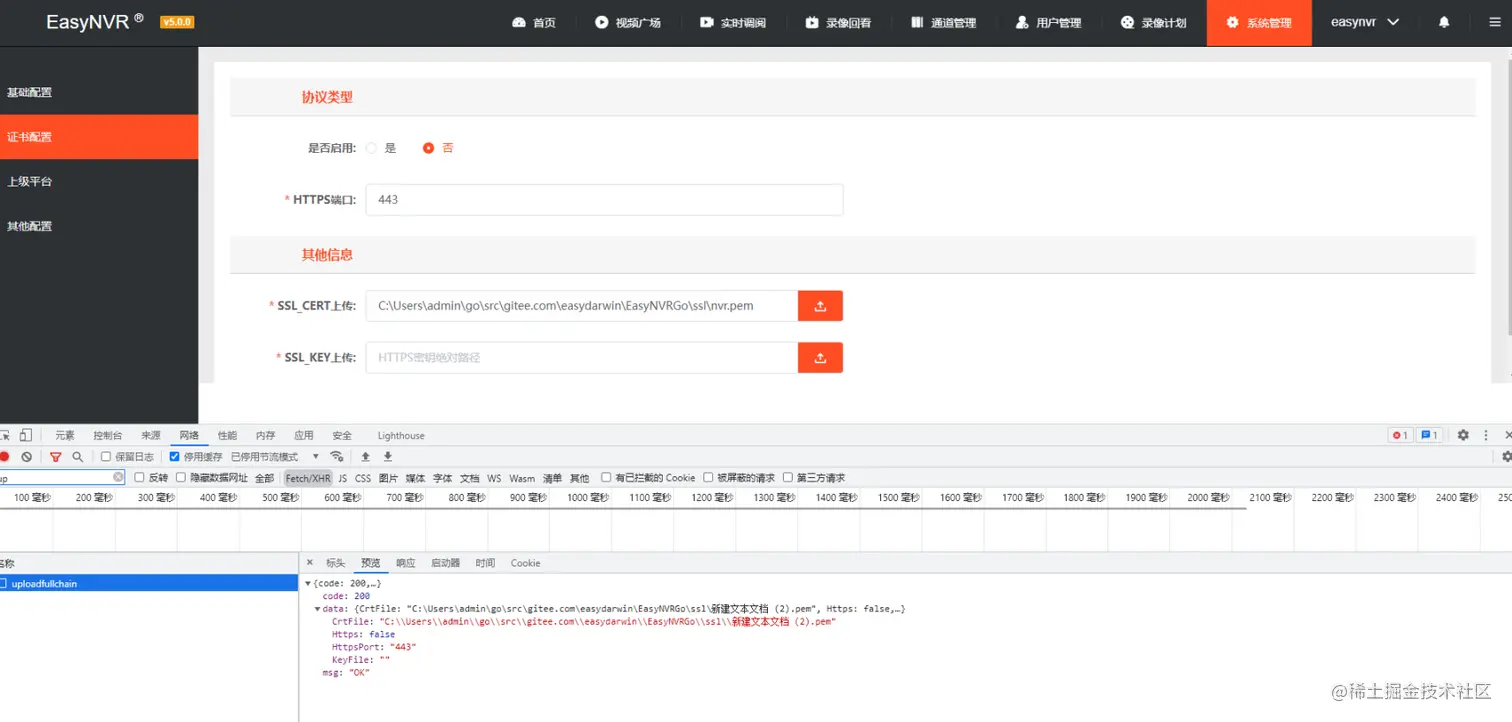Click the HTTPS端口 input field
This screenshot has width=1512, height=722.
[604, 199]
